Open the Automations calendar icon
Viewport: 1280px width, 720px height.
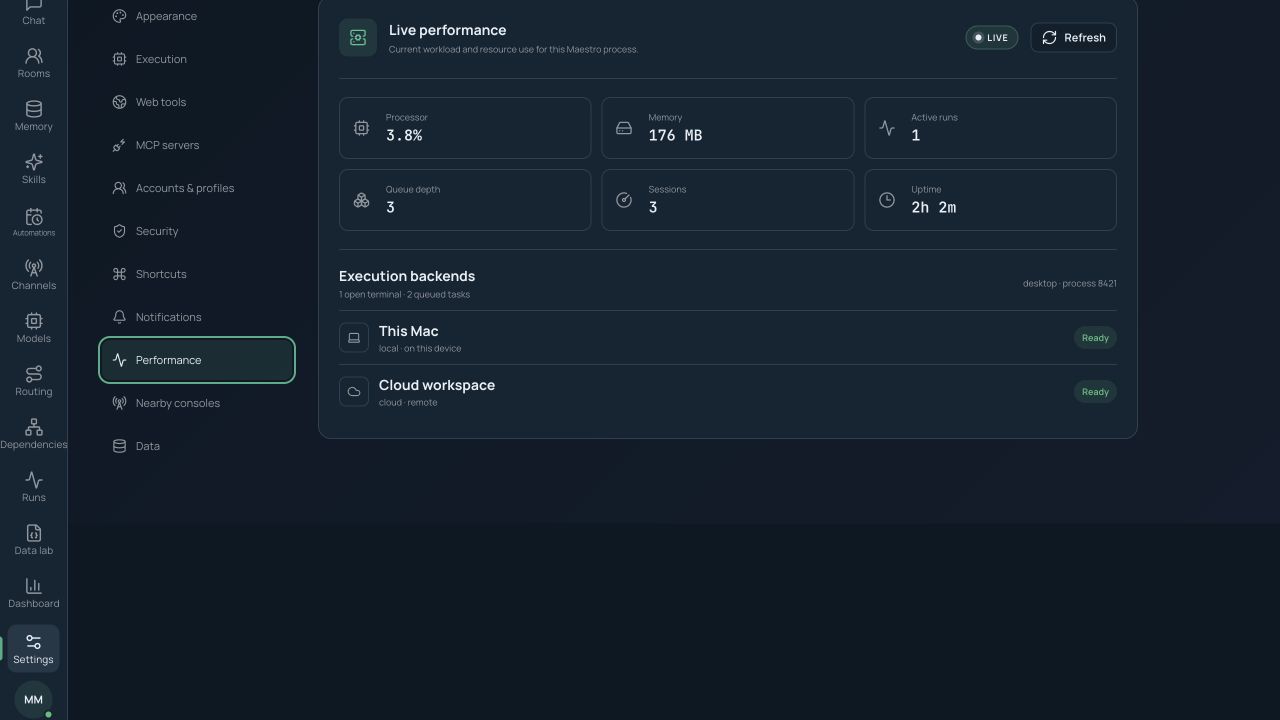33,216
